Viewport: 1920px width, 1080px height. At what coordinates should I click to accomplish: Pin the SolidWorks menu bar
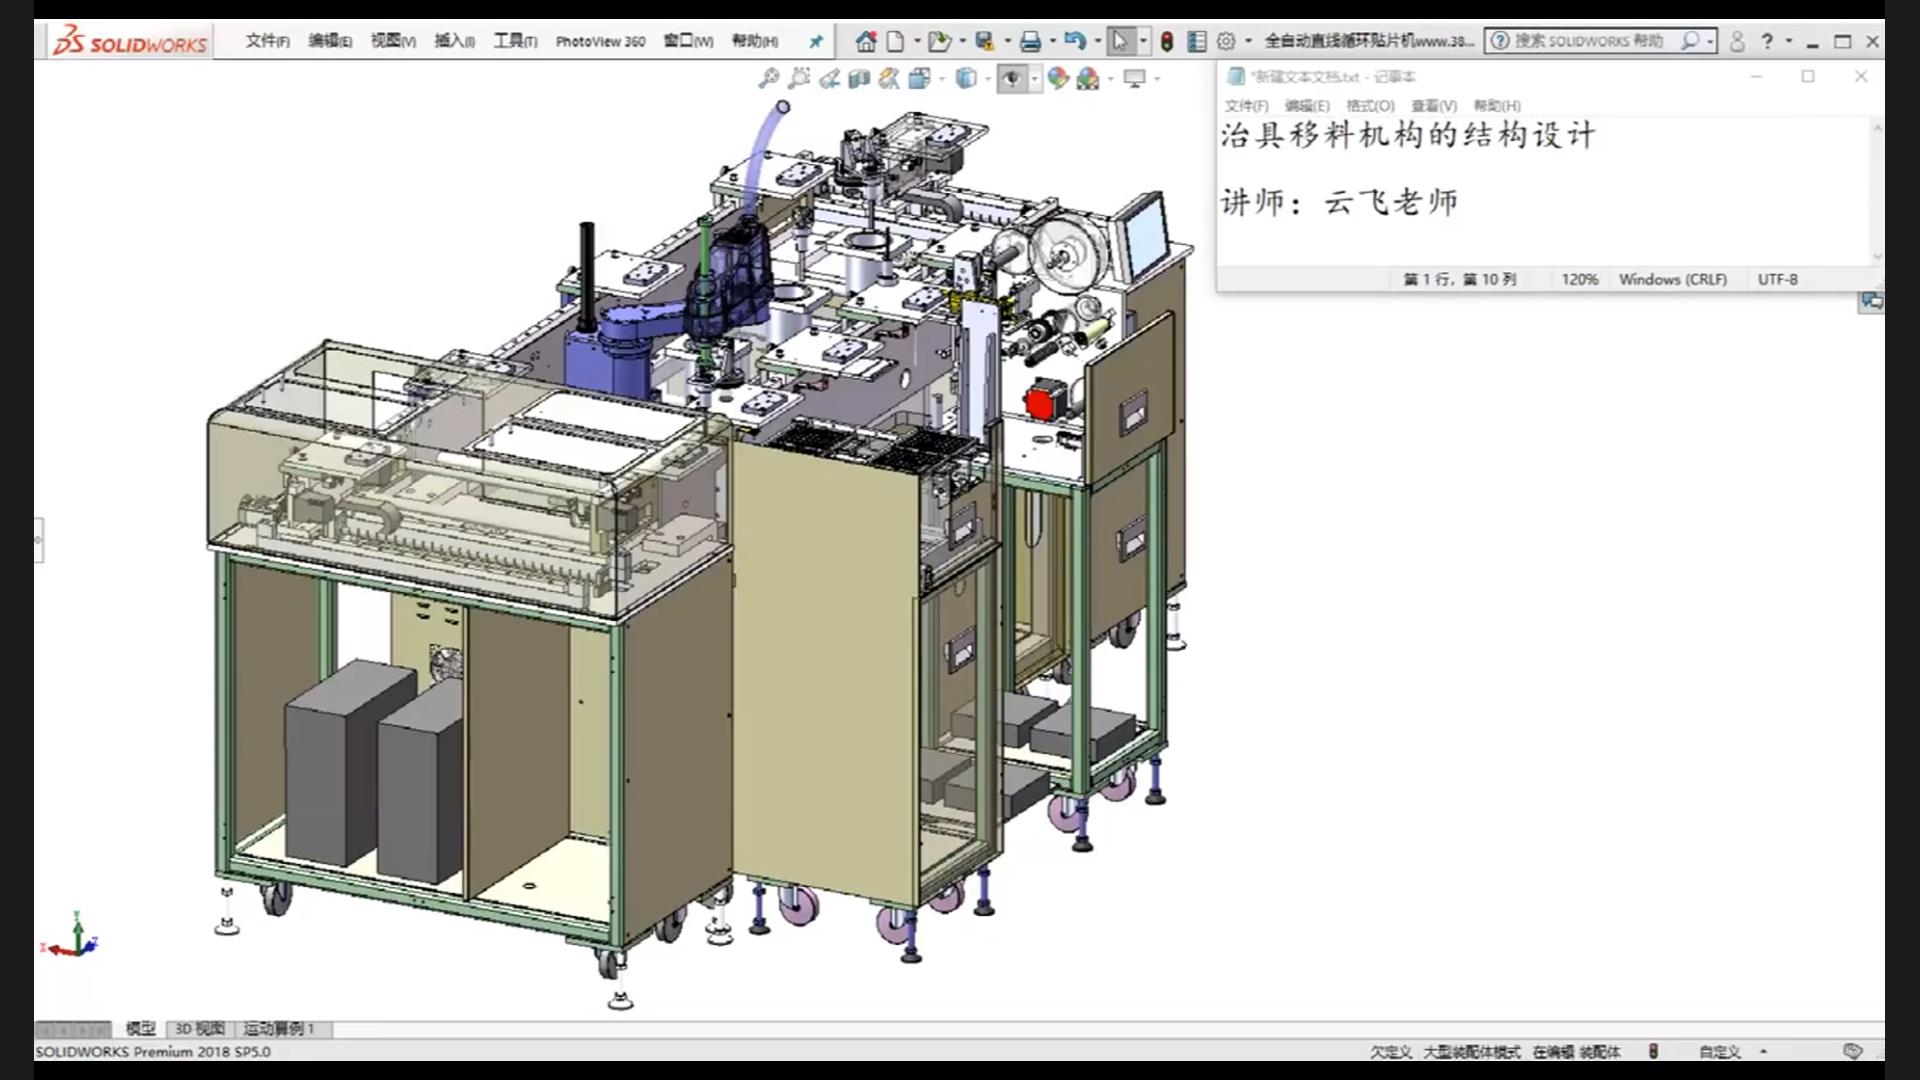[816, 41]
